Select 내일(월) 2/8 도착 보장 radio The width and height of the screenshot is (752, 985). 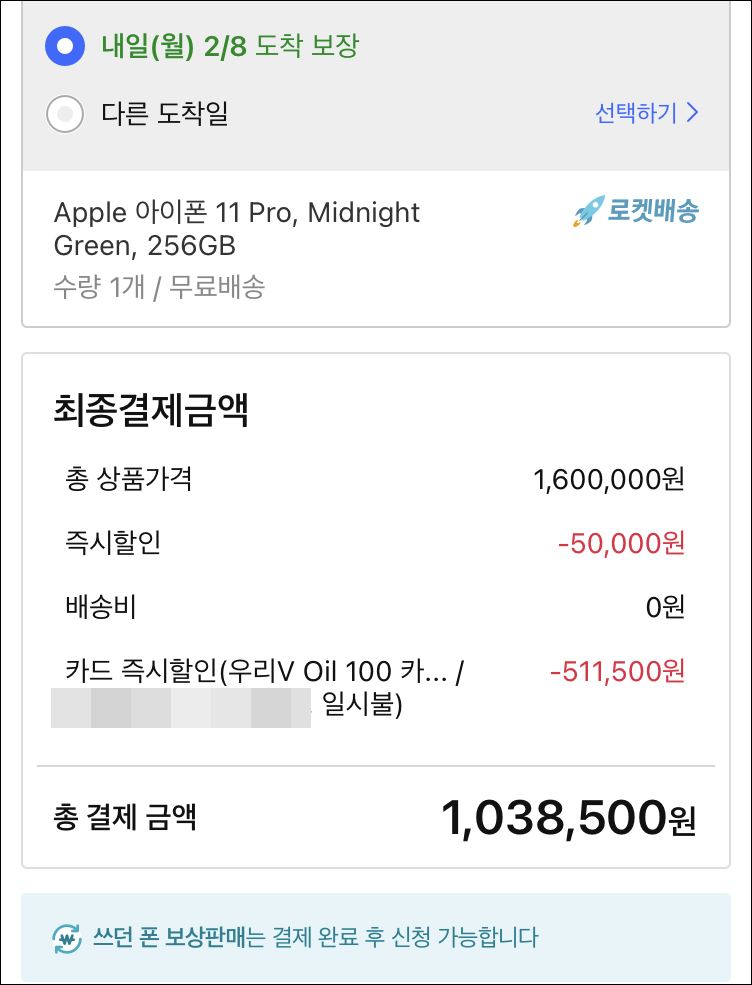click(x=65, y=46)
